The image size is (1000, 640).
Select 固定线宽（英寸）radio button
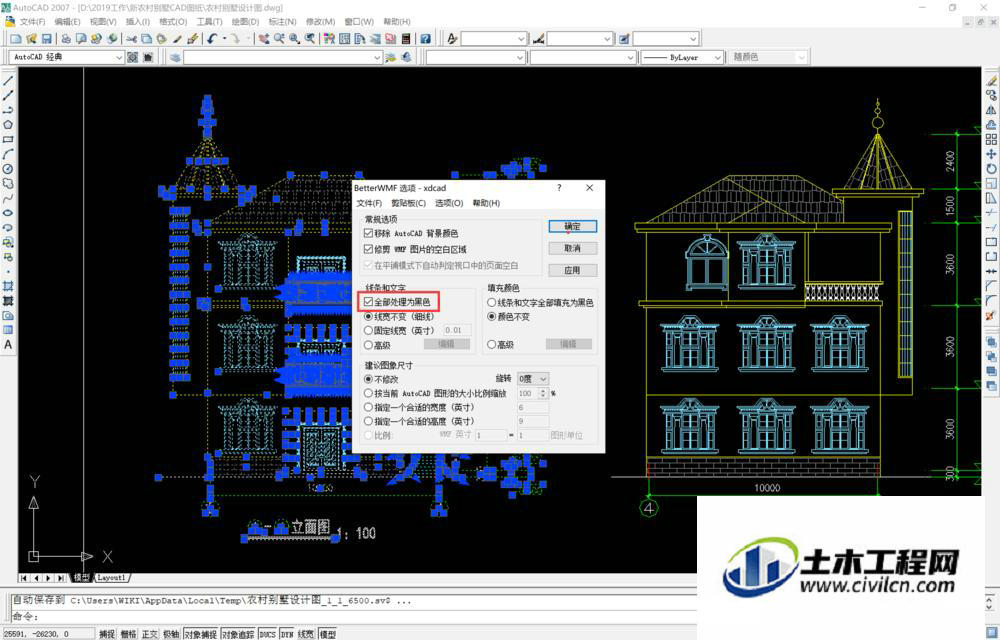(x=368, y=330)
